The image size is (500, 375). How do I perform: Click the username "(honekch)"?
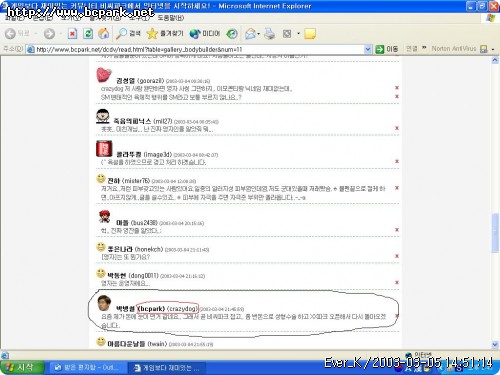point(149,249)
